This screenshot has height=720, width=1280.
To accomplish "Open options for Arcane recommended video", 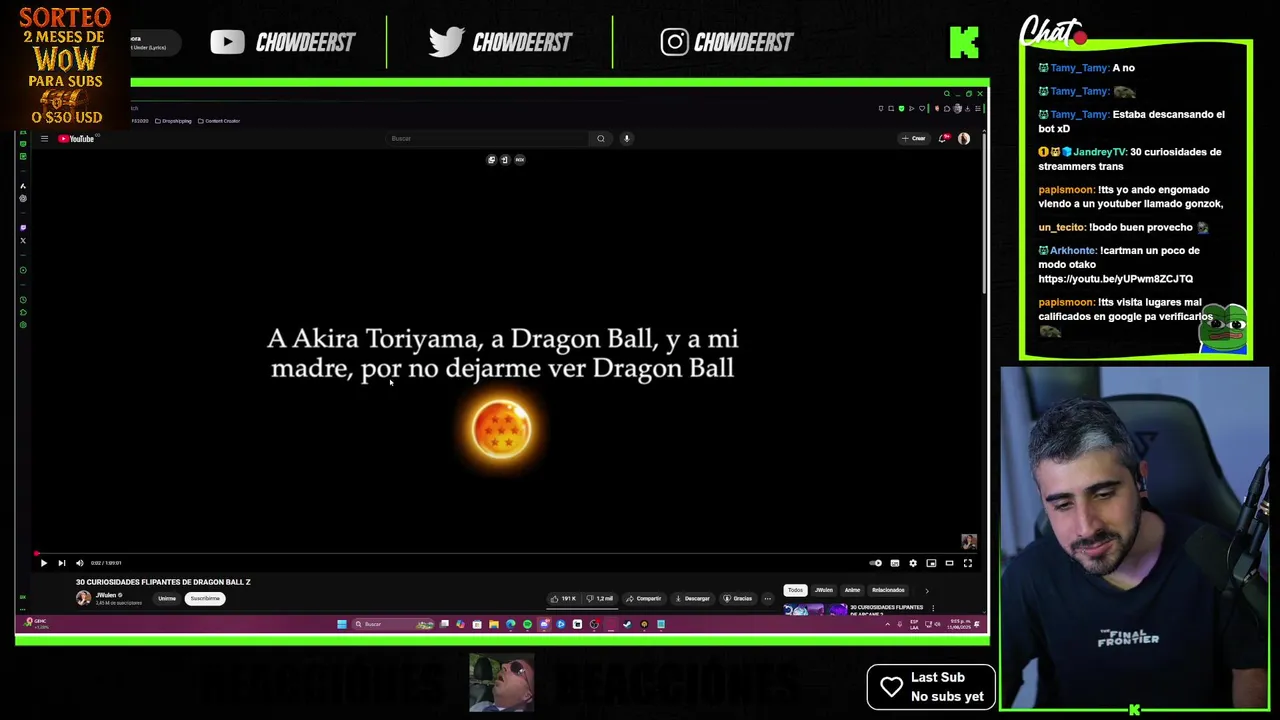I will [x=933, y=608].
